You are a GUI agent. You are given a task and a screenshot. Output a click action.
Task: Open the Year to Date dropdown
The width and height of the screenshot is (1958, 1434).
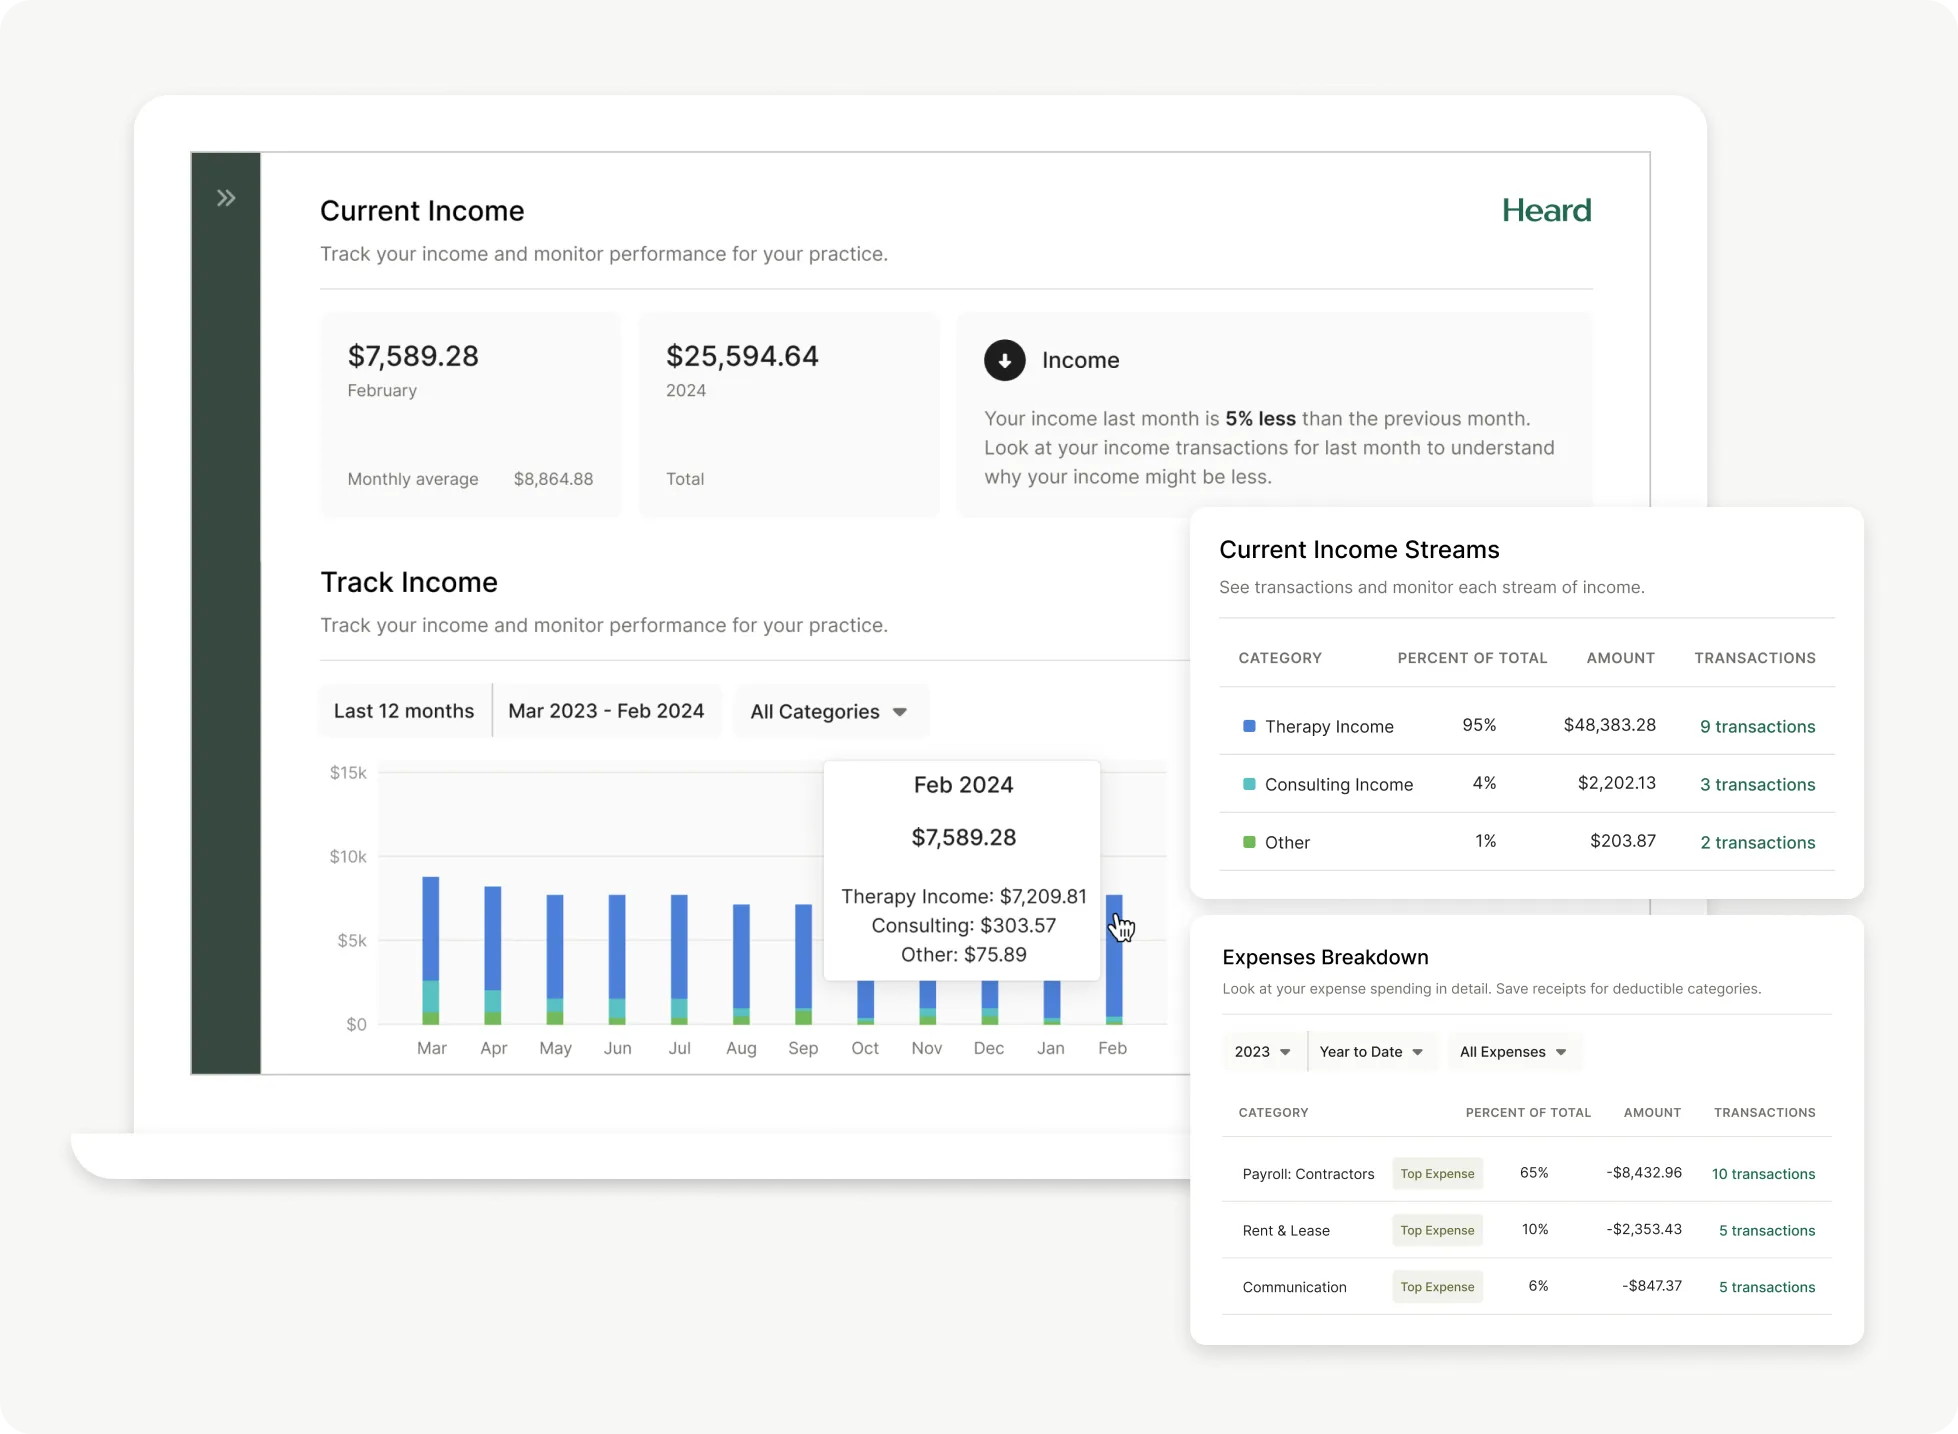(x=1371, y=1051)
